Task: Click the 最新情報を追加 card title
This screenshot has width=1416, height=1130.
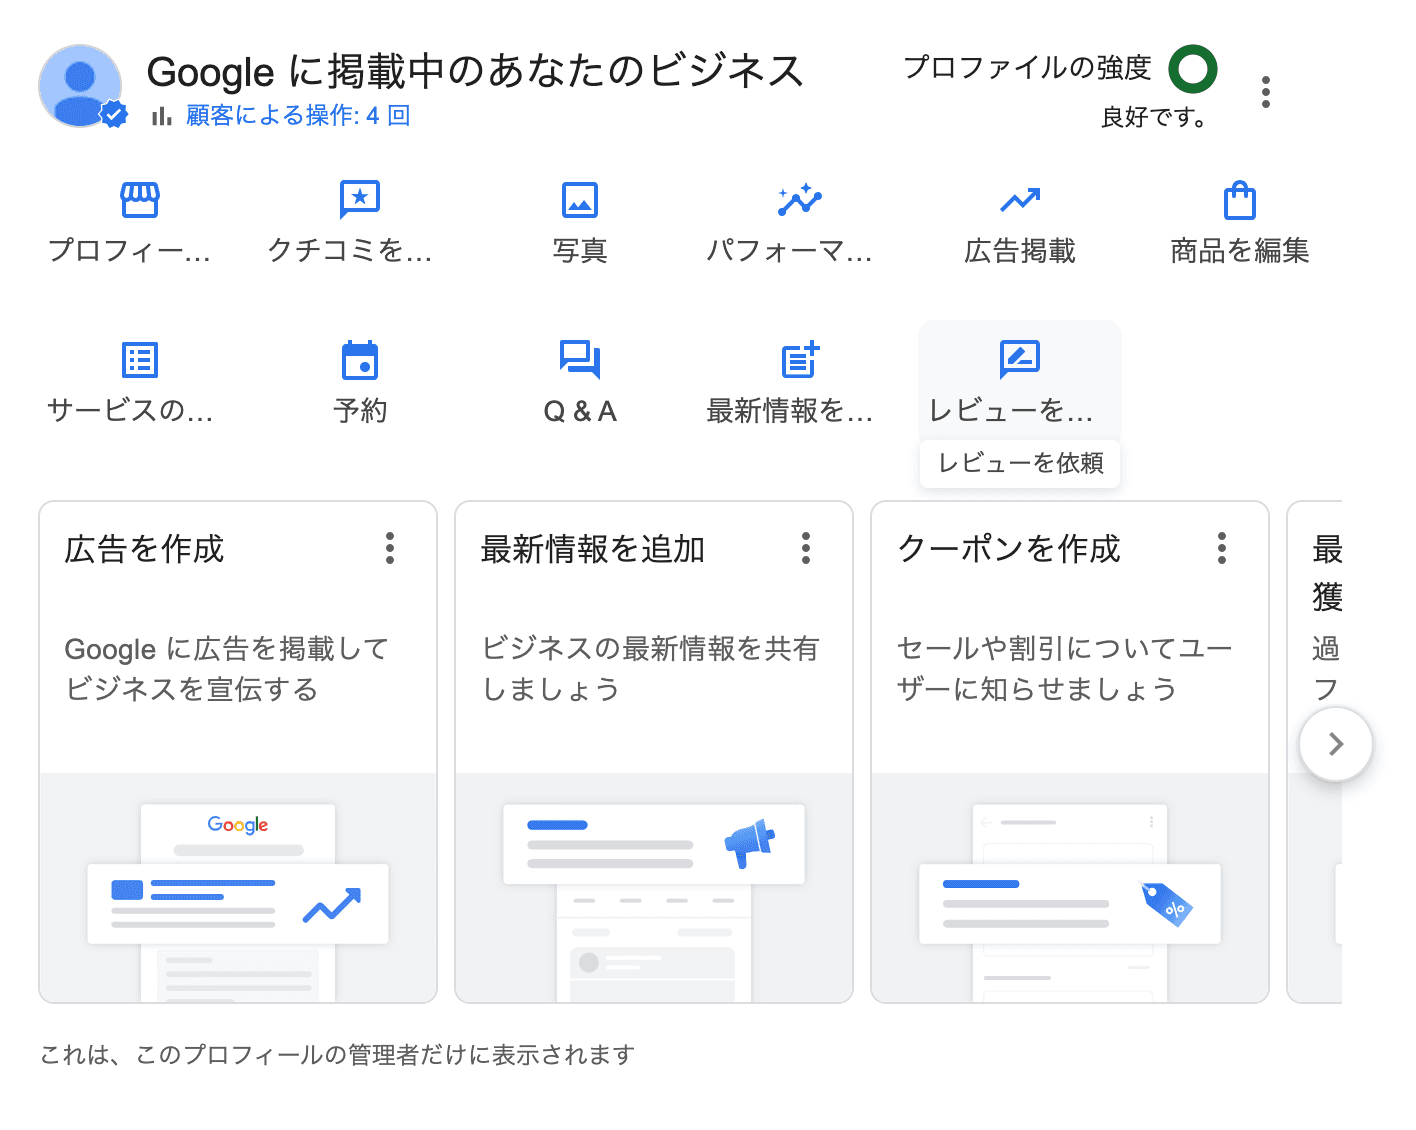Action: coord(593,549)
